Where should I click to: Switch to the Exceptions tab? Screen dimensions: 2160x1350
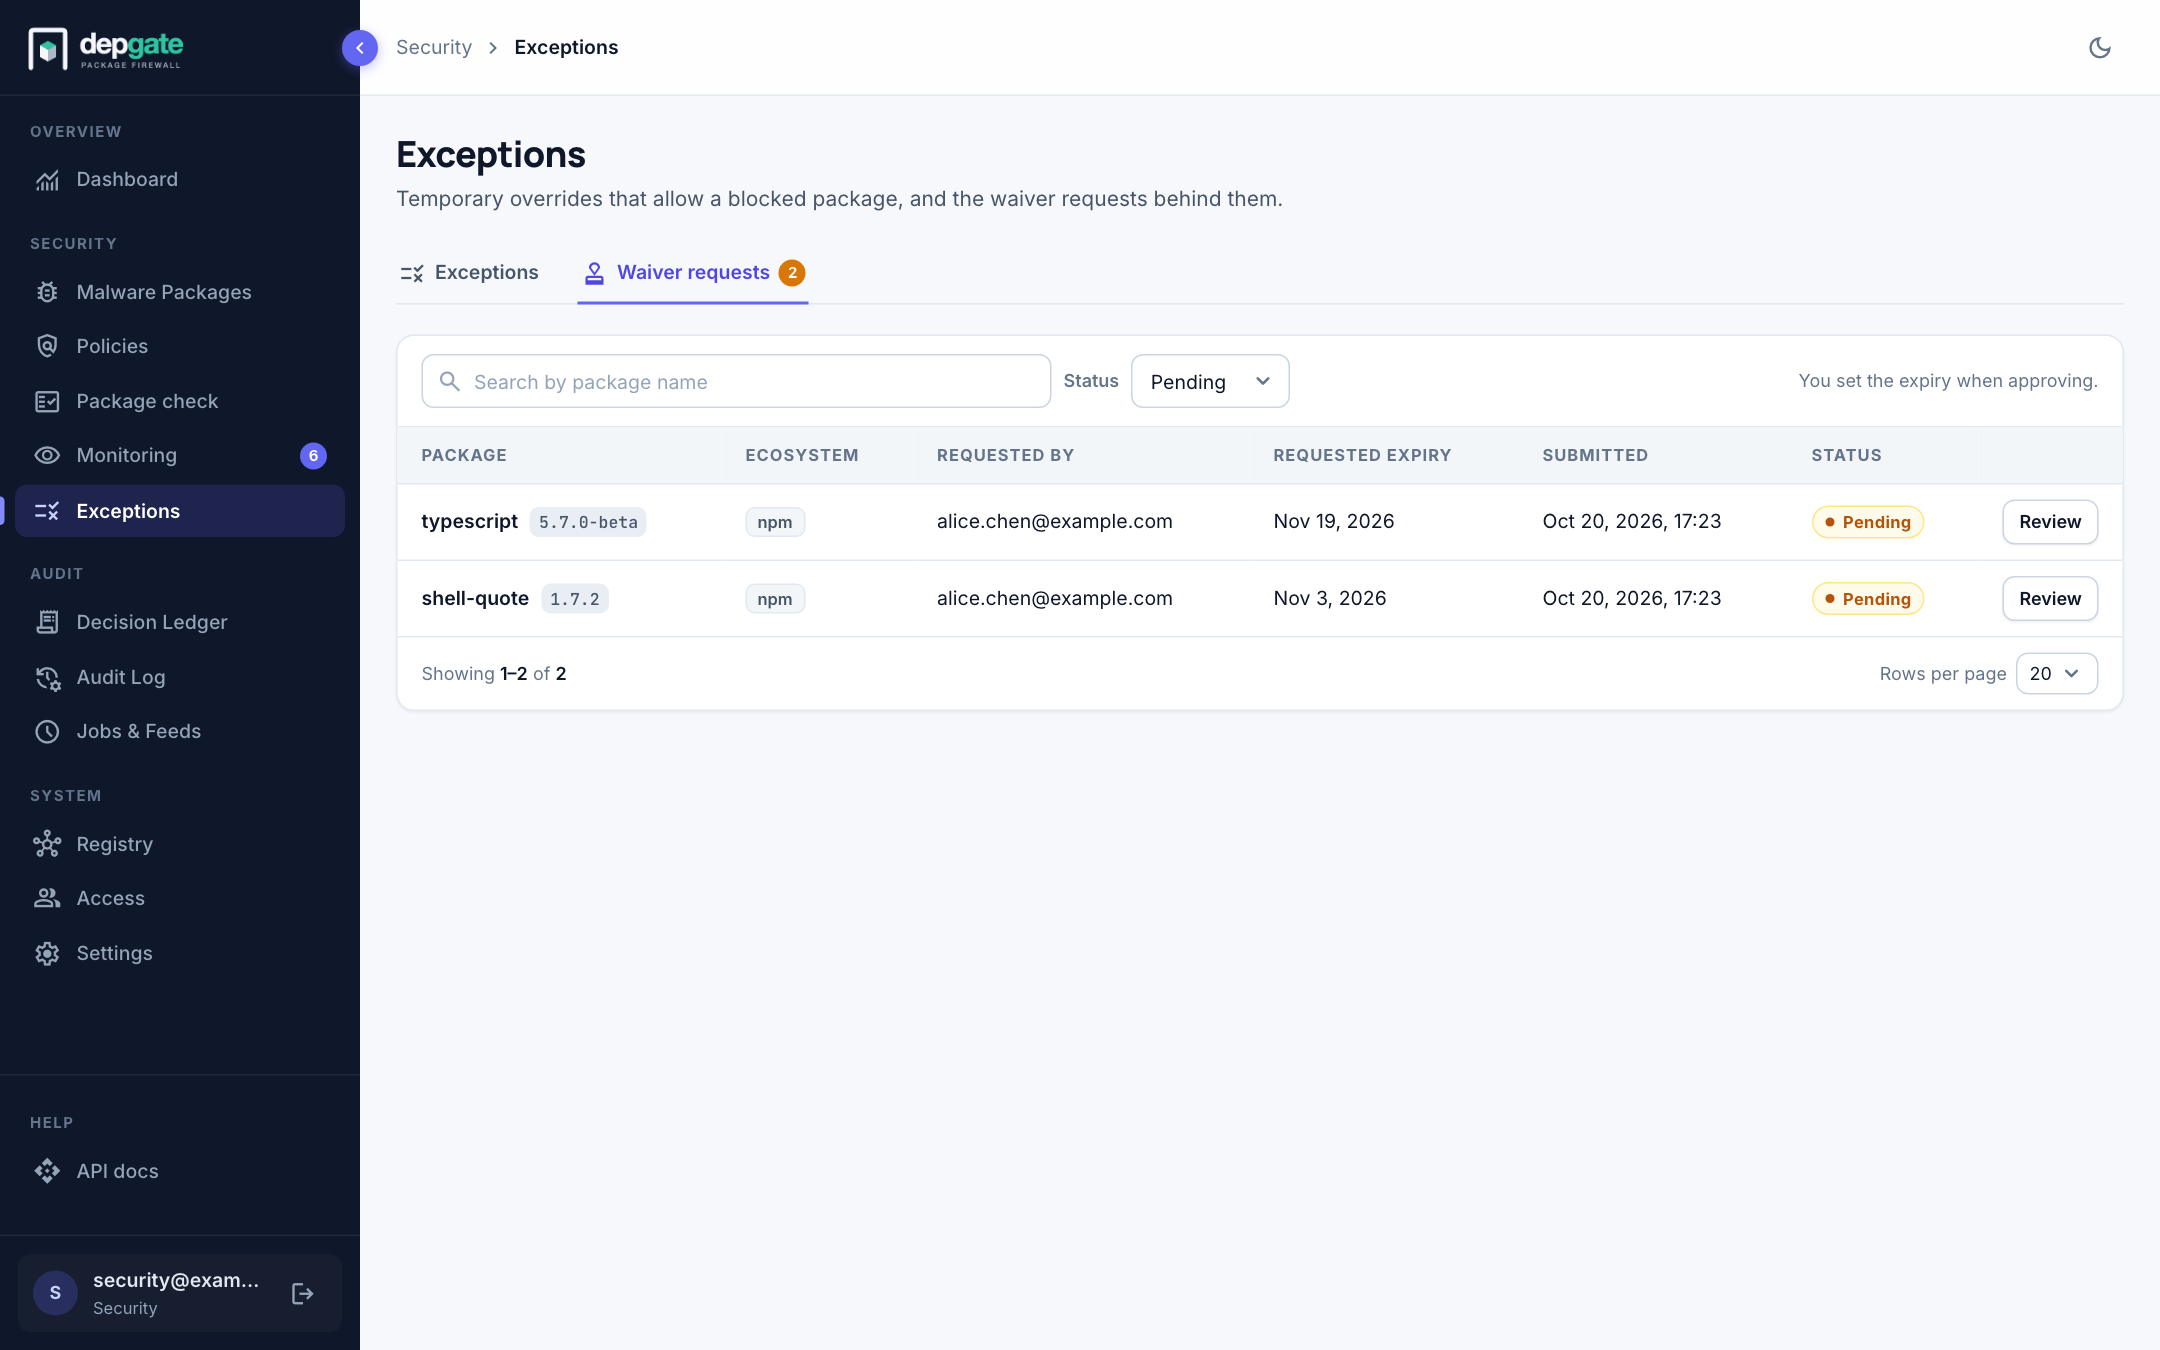(468, 272)
